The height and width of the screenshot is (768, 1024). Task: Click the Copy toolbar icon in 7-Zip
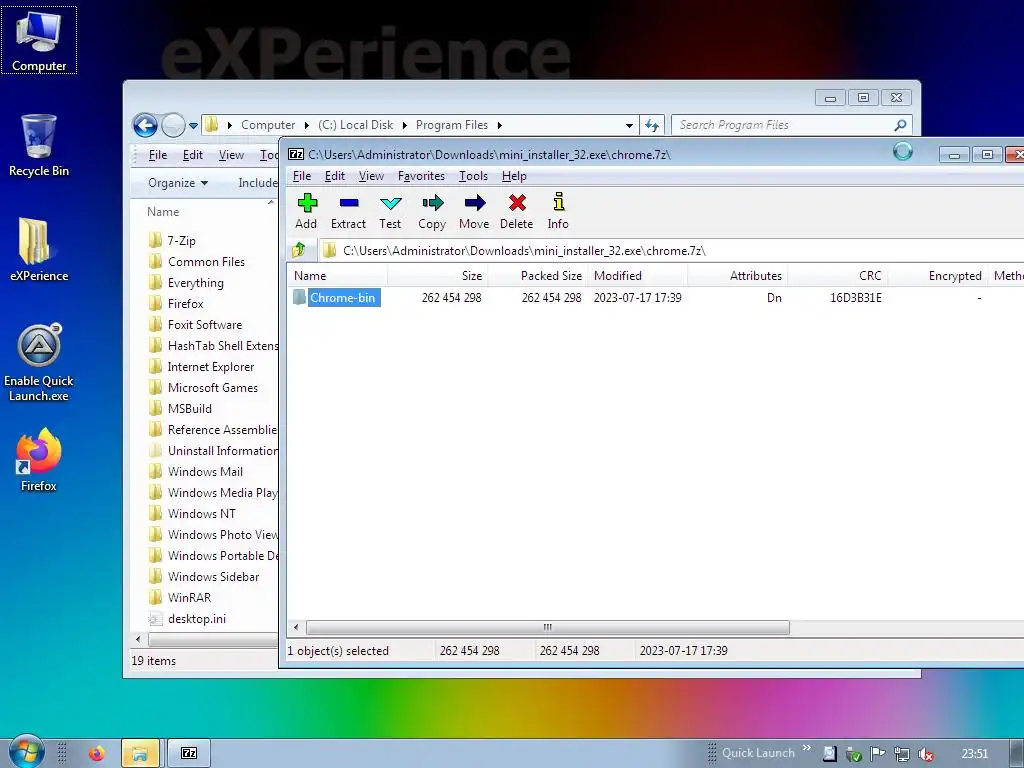432,212
